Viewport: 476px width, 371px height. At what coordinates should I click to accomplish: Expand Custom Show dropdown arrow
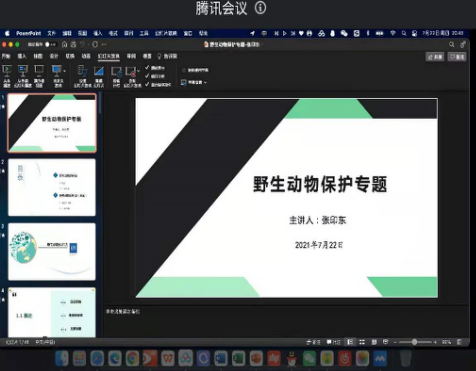64,71
